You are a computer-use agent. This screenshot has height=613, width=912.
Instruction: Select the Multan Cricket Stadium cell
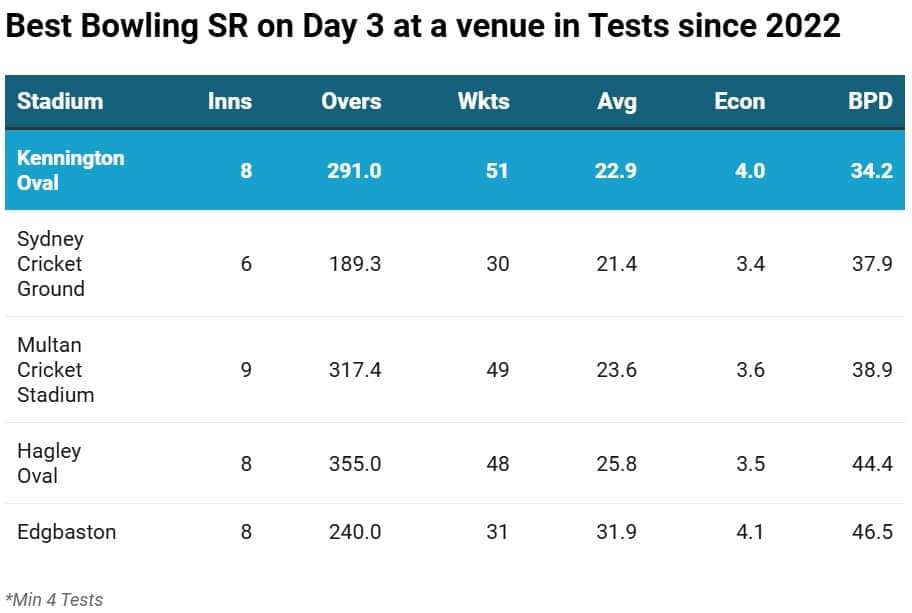coord(55,369)
